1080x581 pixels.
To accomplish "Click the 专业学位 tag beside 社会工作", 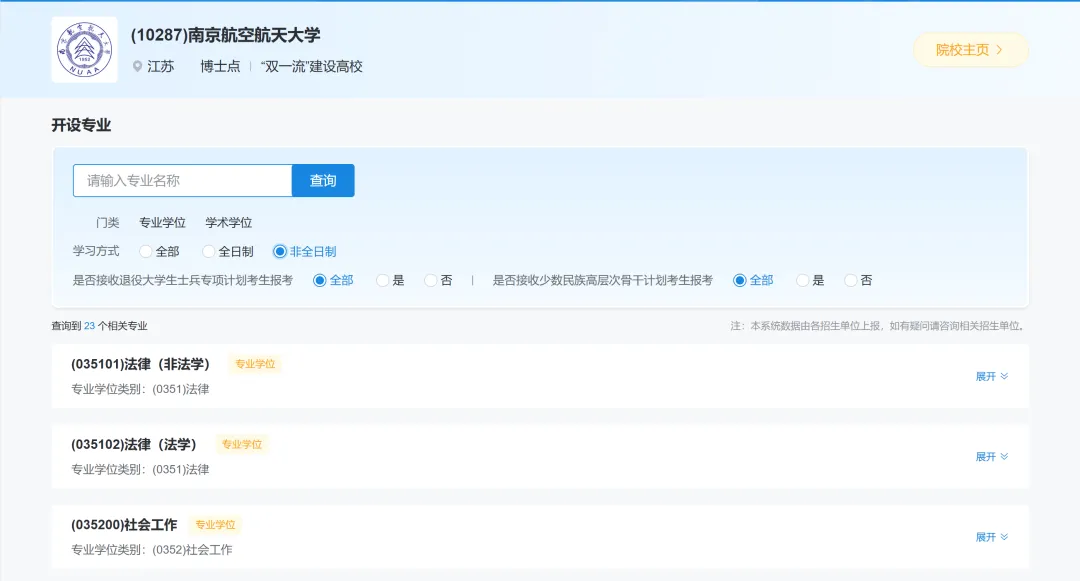I will (x=216, y=525).
